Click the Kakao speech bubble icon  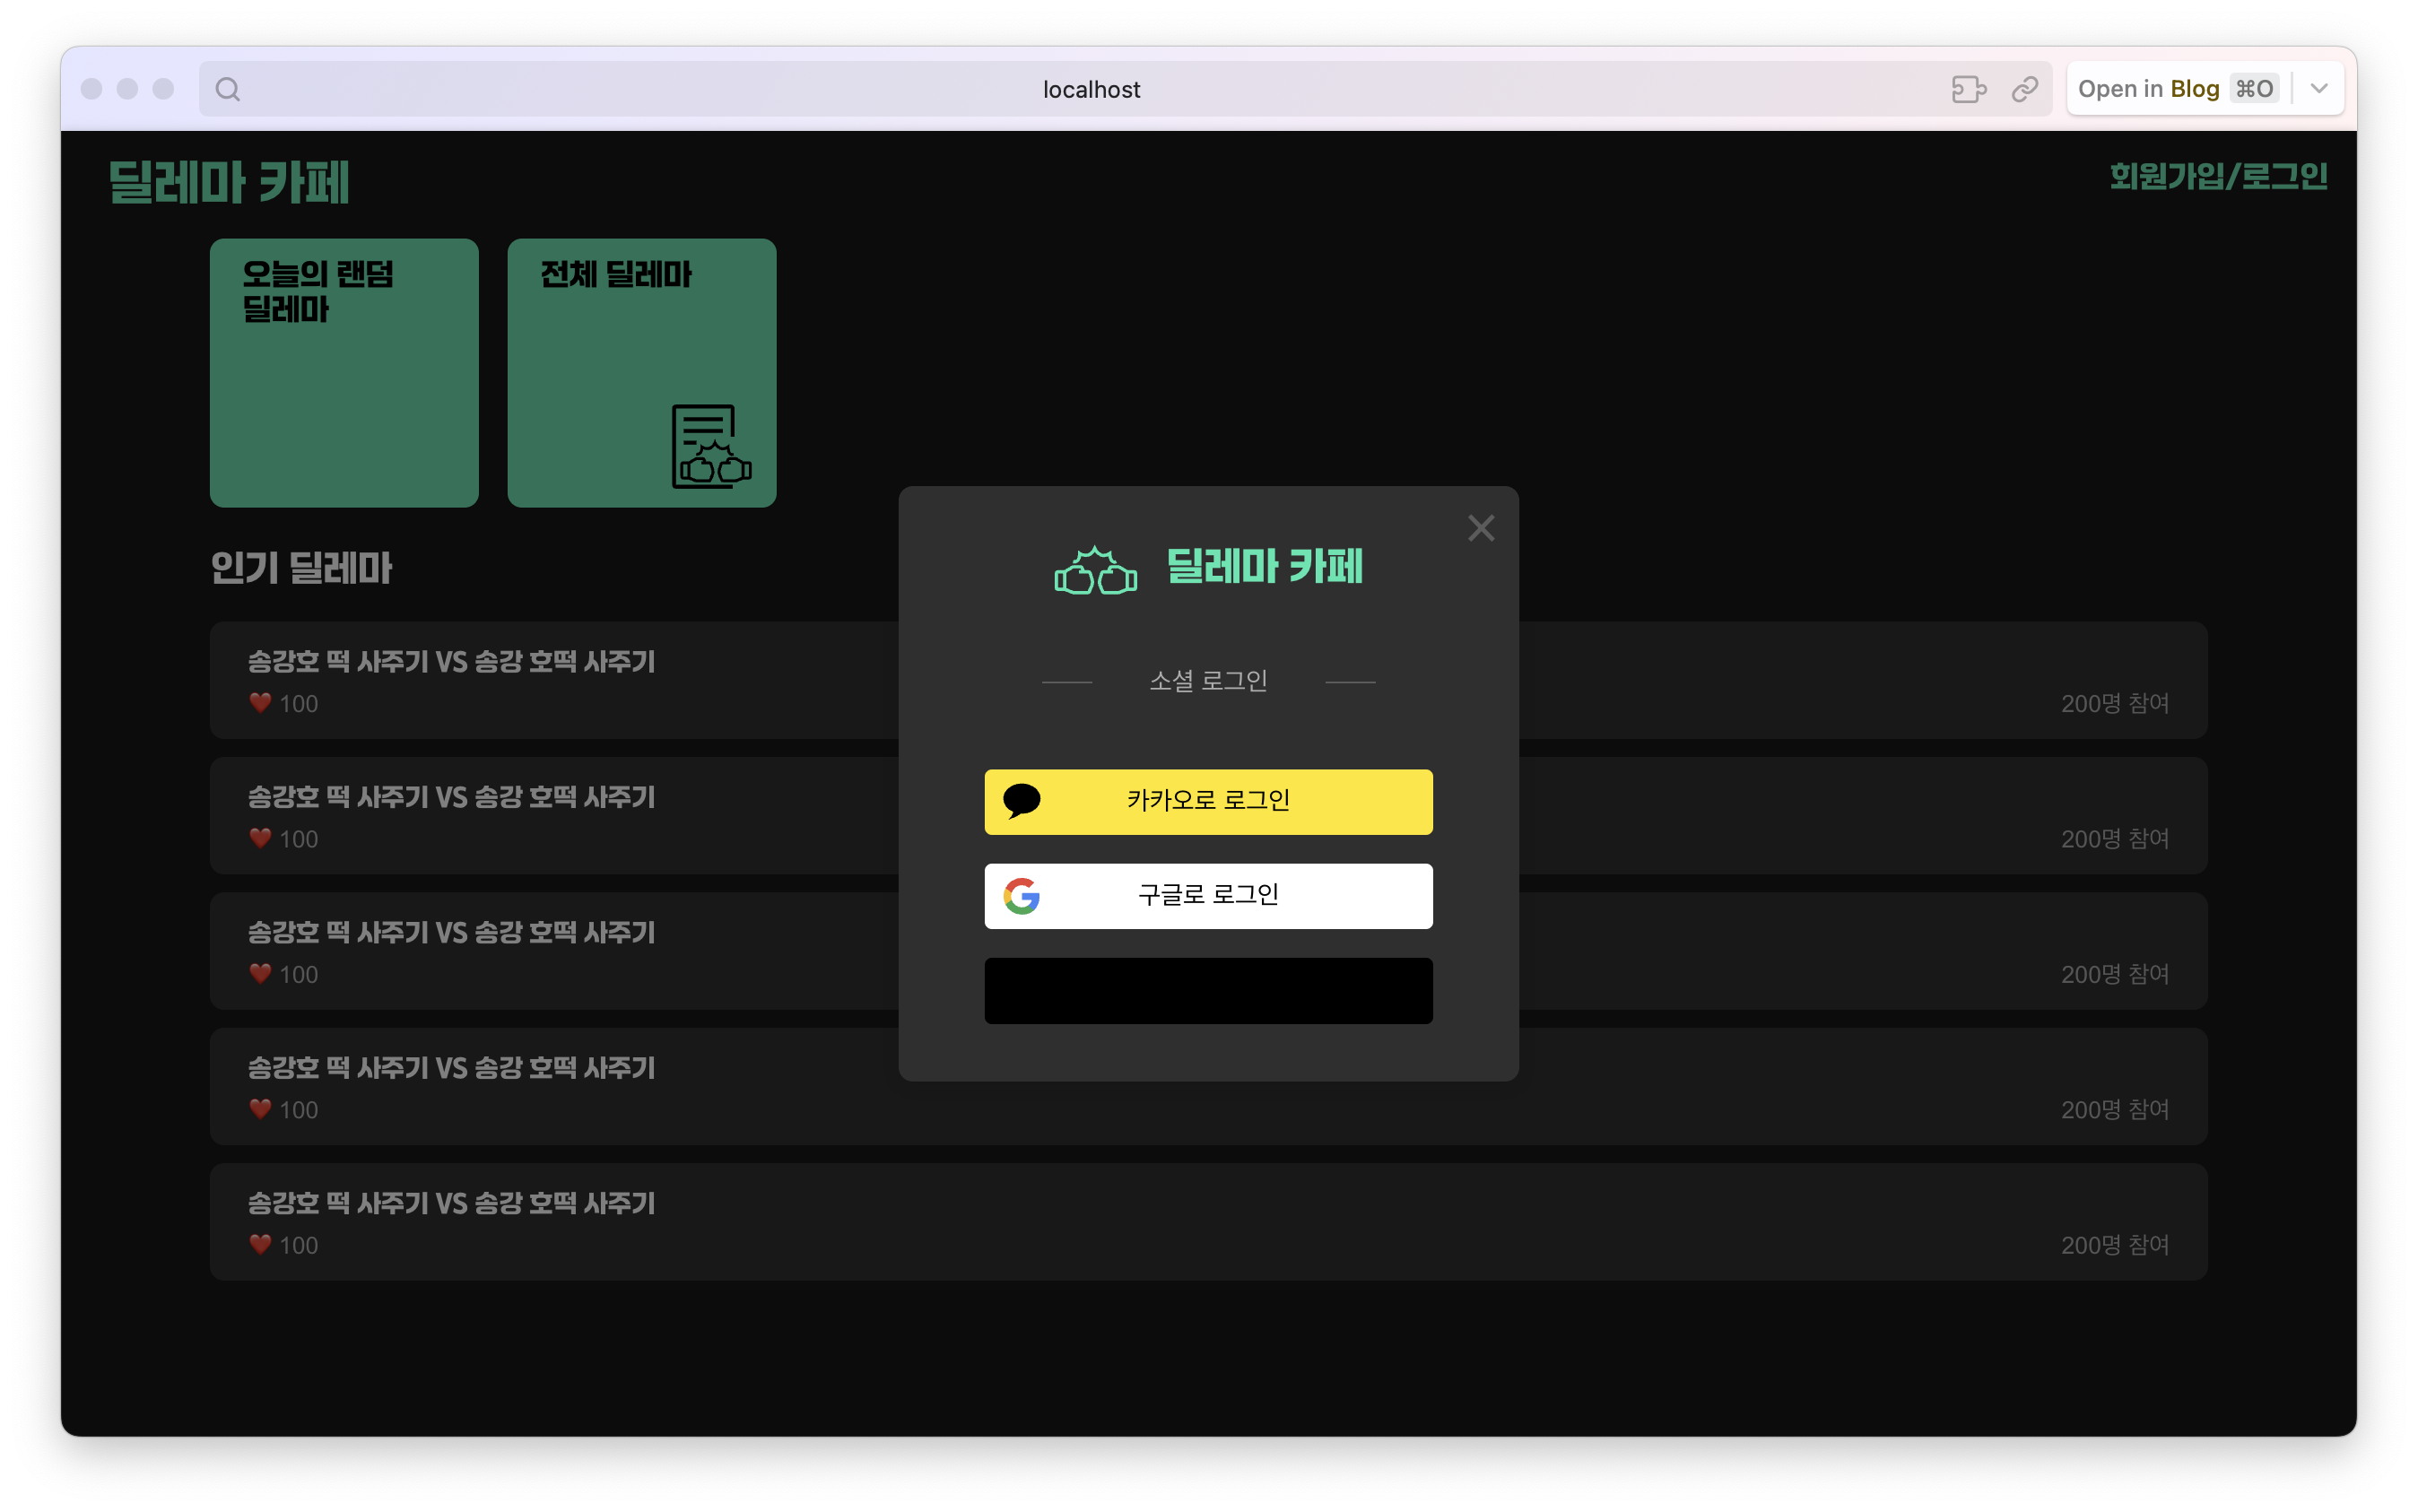(1021, 801)
